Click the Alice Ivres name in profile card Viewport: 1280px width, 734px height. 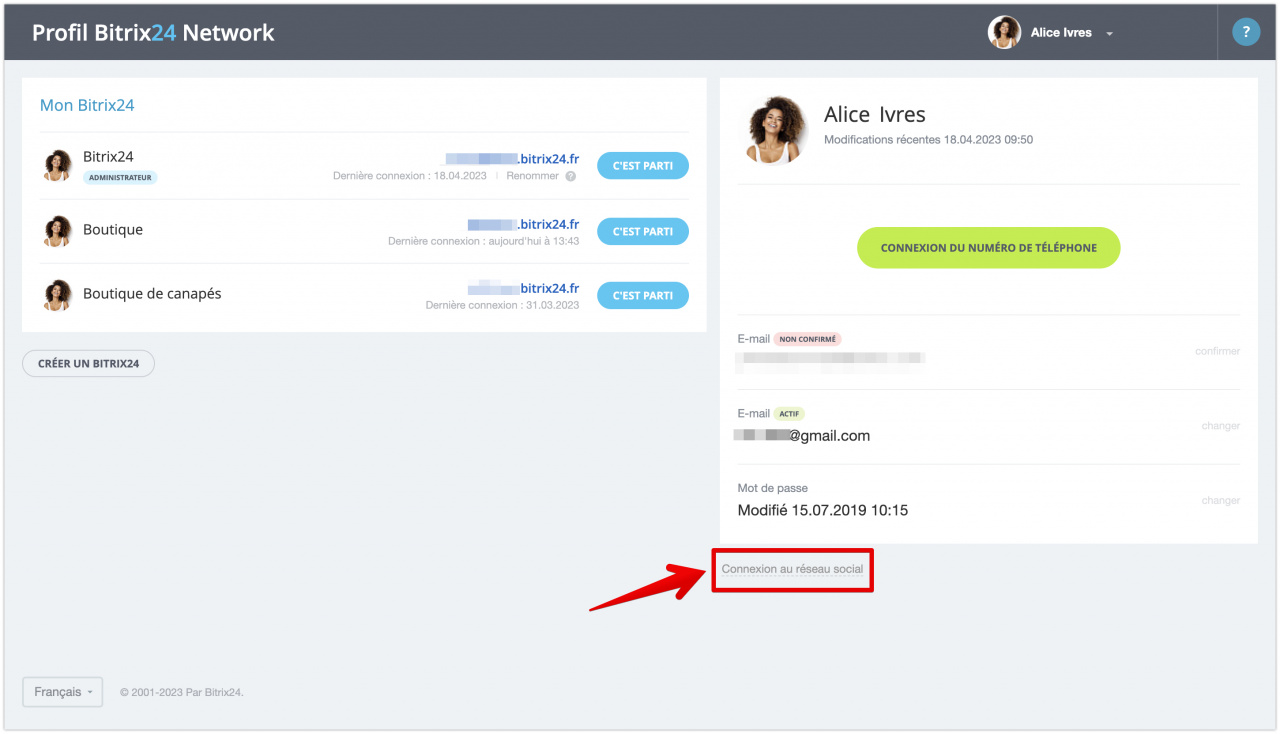pos(875,115)
